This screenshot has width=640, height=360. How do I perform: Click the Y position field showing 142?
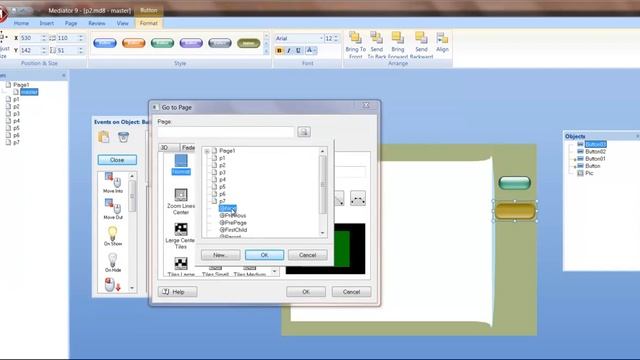(x=33, y=50)
